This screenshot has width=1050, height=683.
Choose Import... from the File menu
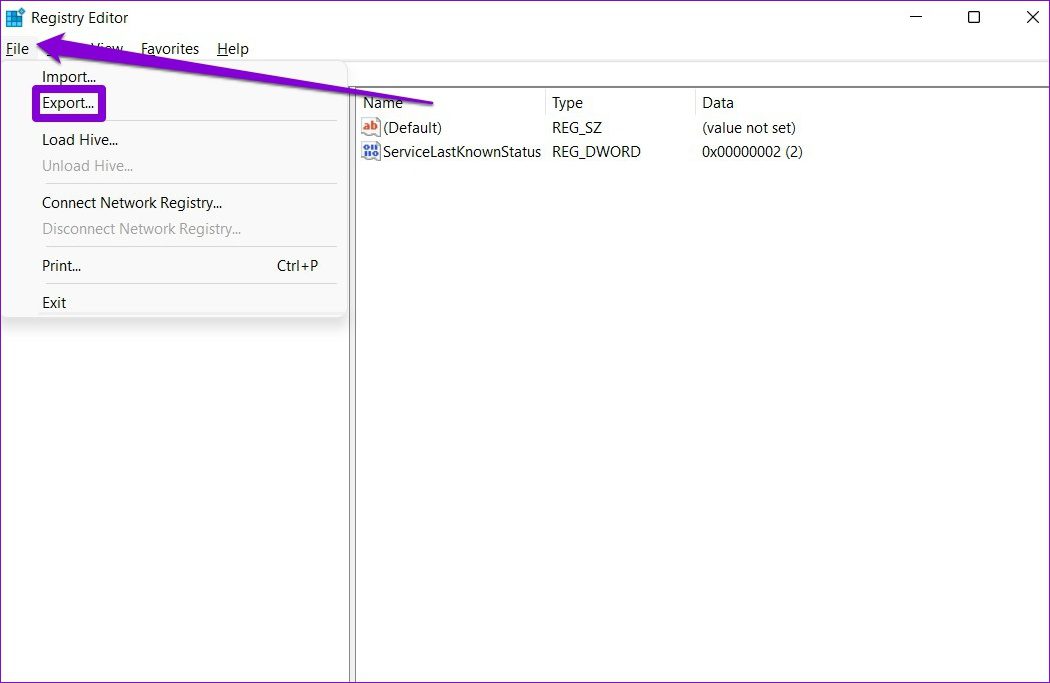coord(69,76)
